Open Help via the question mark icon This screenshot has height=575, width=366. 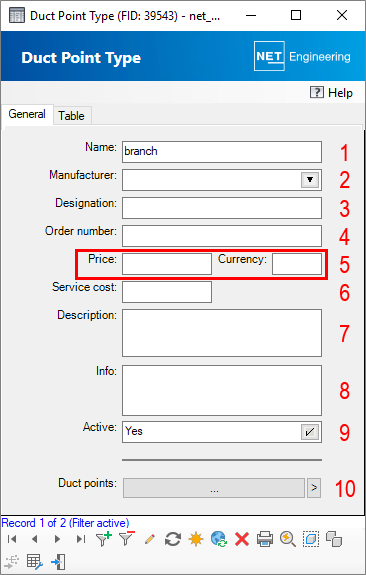pos(317,92)
